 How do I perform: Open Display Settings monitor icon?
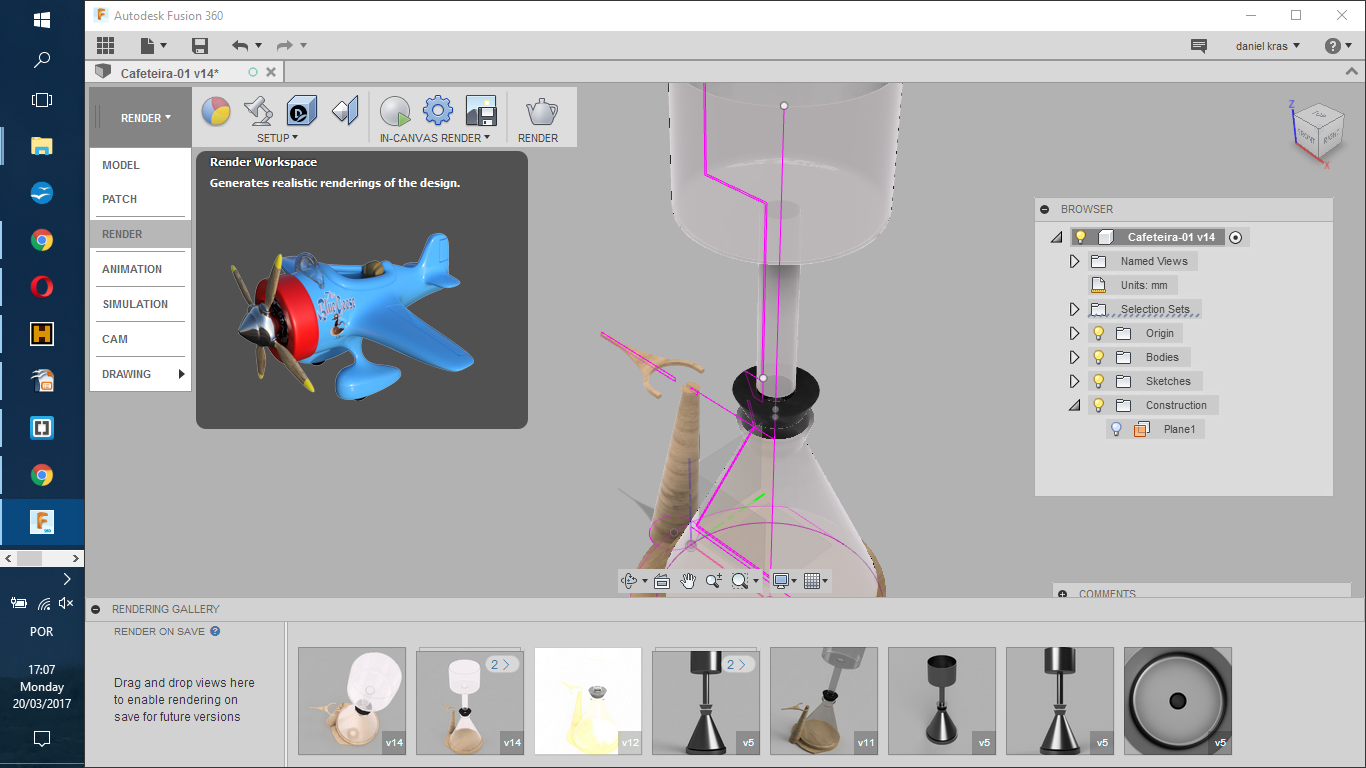tap(782, 581)
